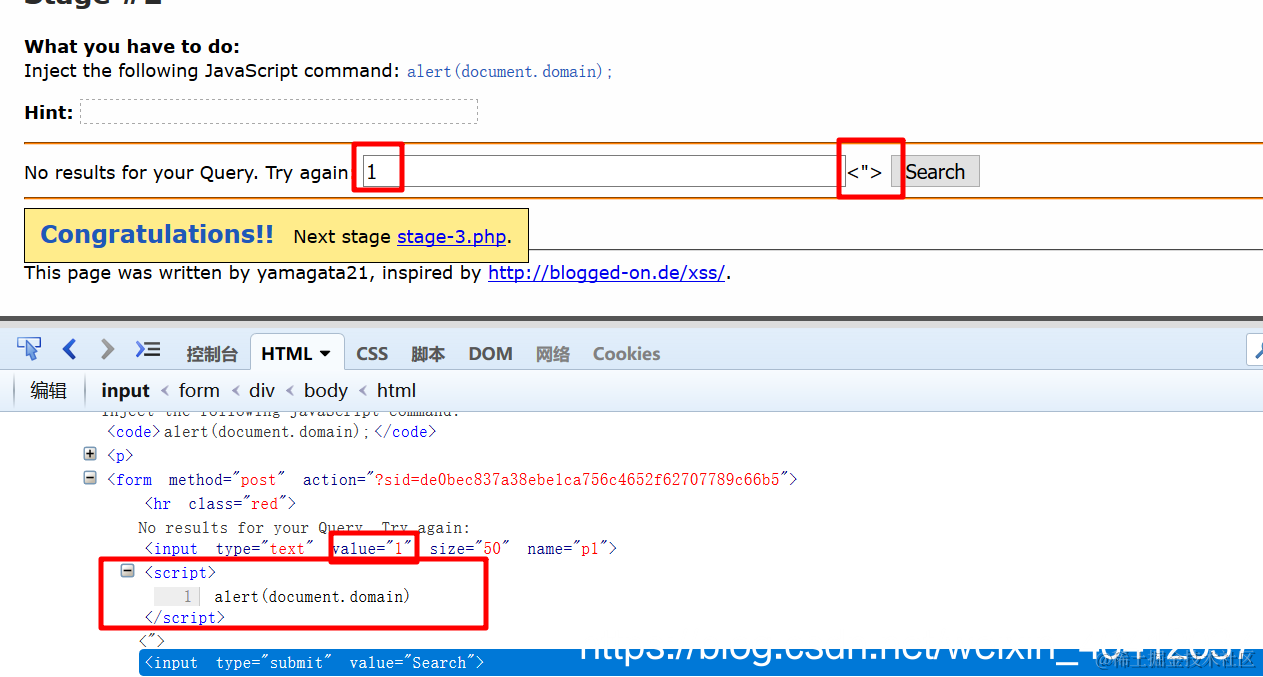Click the forward navigation arrow in Firebug
Image resolution: width=1263 pixels, height=677 pixels.
[x=106, y=349]
